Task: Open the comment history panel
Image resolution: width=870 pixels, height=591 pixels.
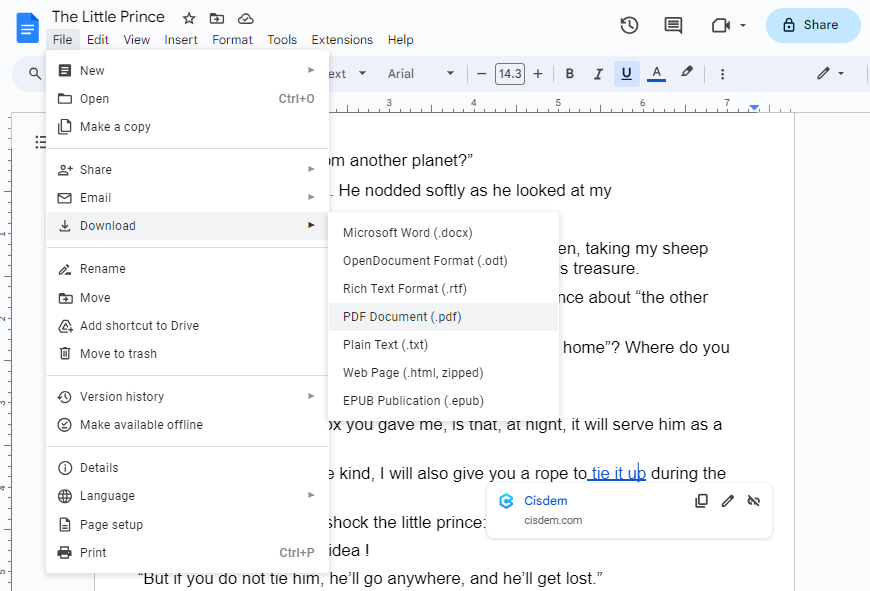Action: click(672, 26)
